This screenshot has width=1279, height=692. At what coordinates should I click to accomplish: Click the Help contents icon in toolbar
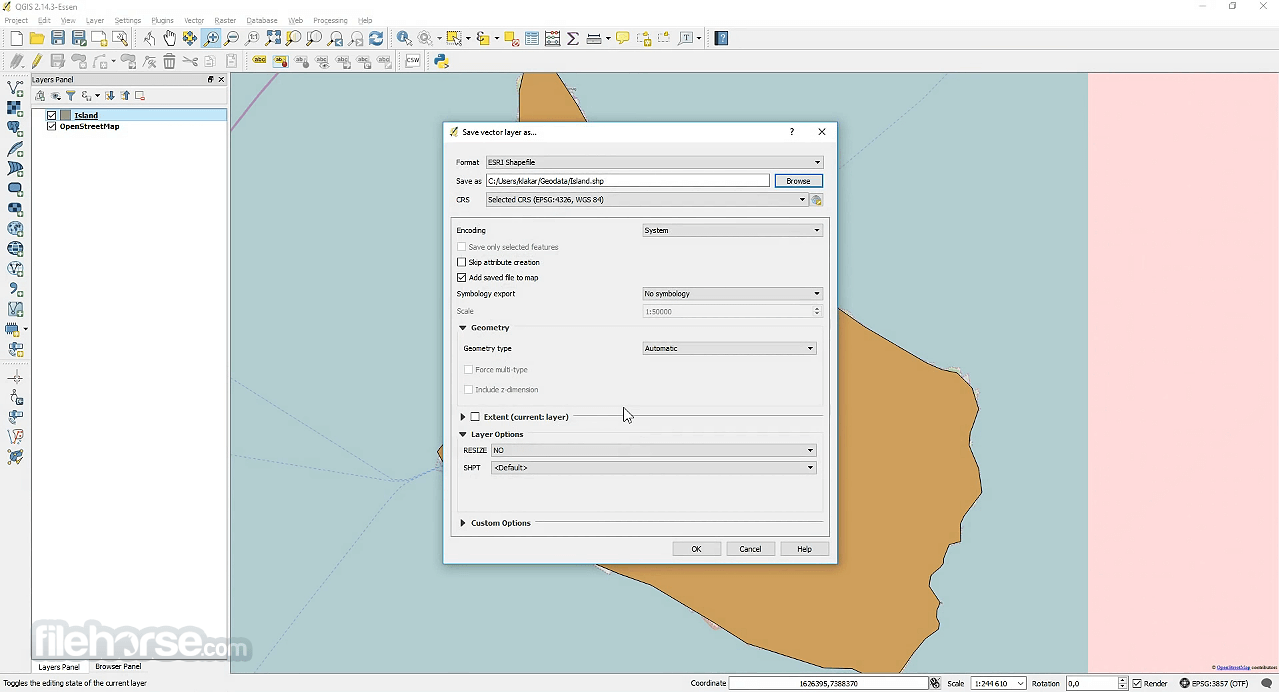(721, 38)
